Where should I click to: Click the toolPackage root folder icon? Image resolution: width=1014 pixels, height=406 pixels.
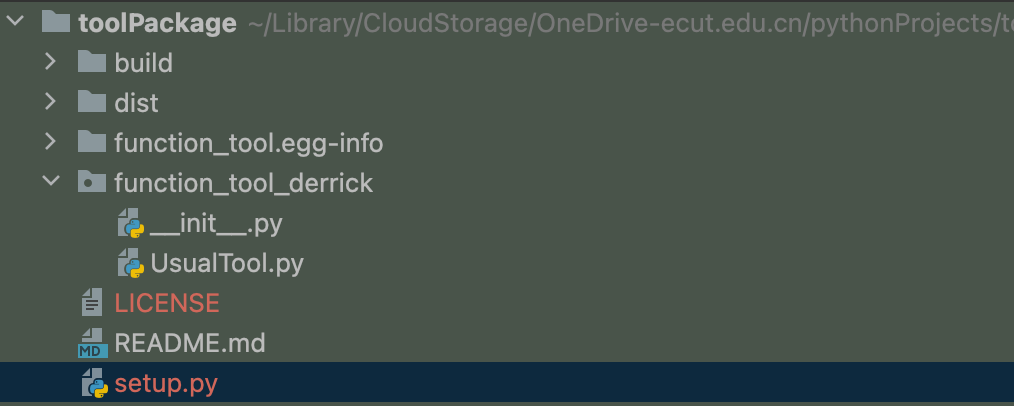[56, 22]
